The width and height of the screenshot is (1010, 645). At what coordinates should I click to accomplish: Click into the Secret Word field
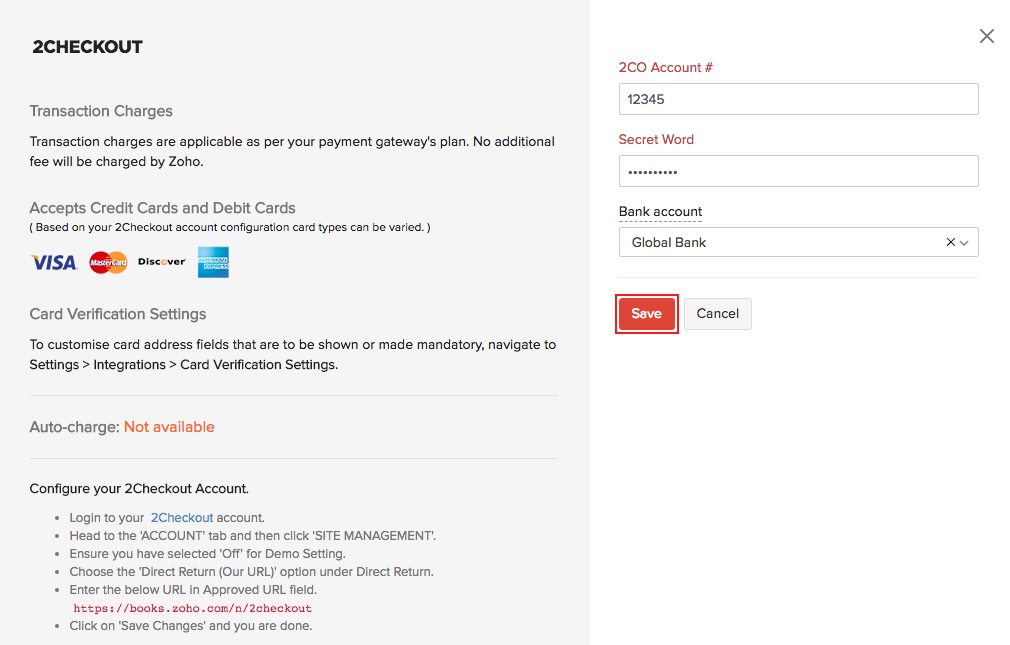(798, 171)
